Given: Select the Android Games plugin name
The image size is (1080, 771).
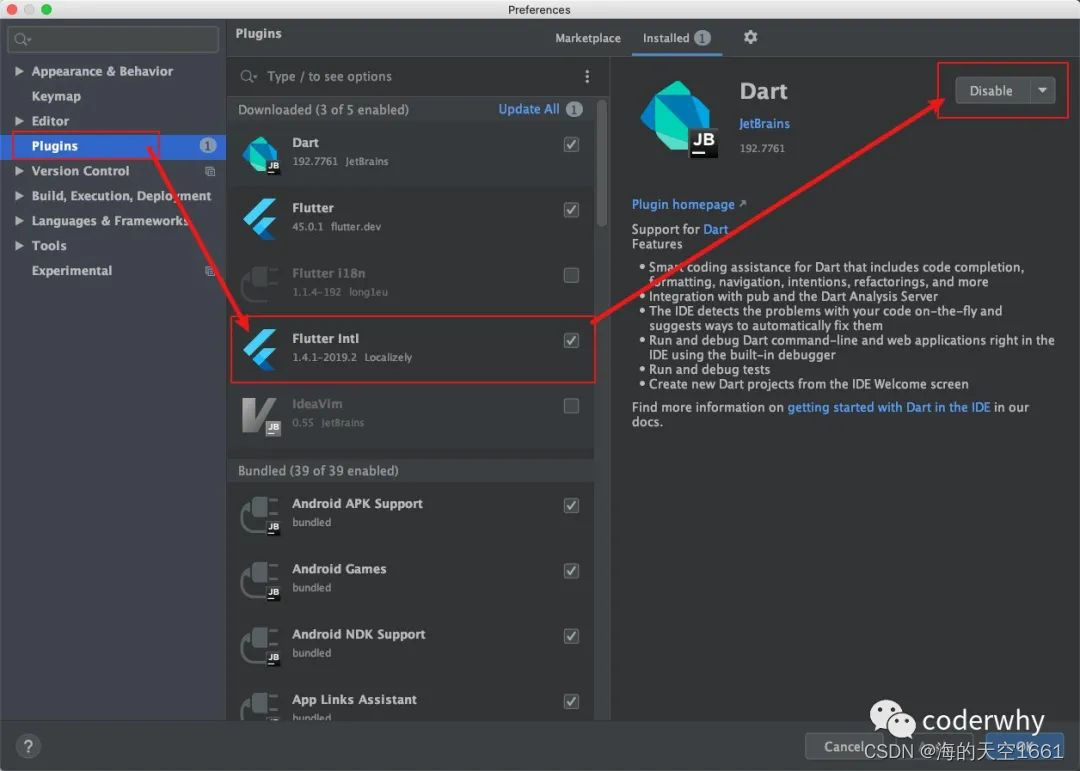Looking at the screenshot, I should (x=339, y=569).
